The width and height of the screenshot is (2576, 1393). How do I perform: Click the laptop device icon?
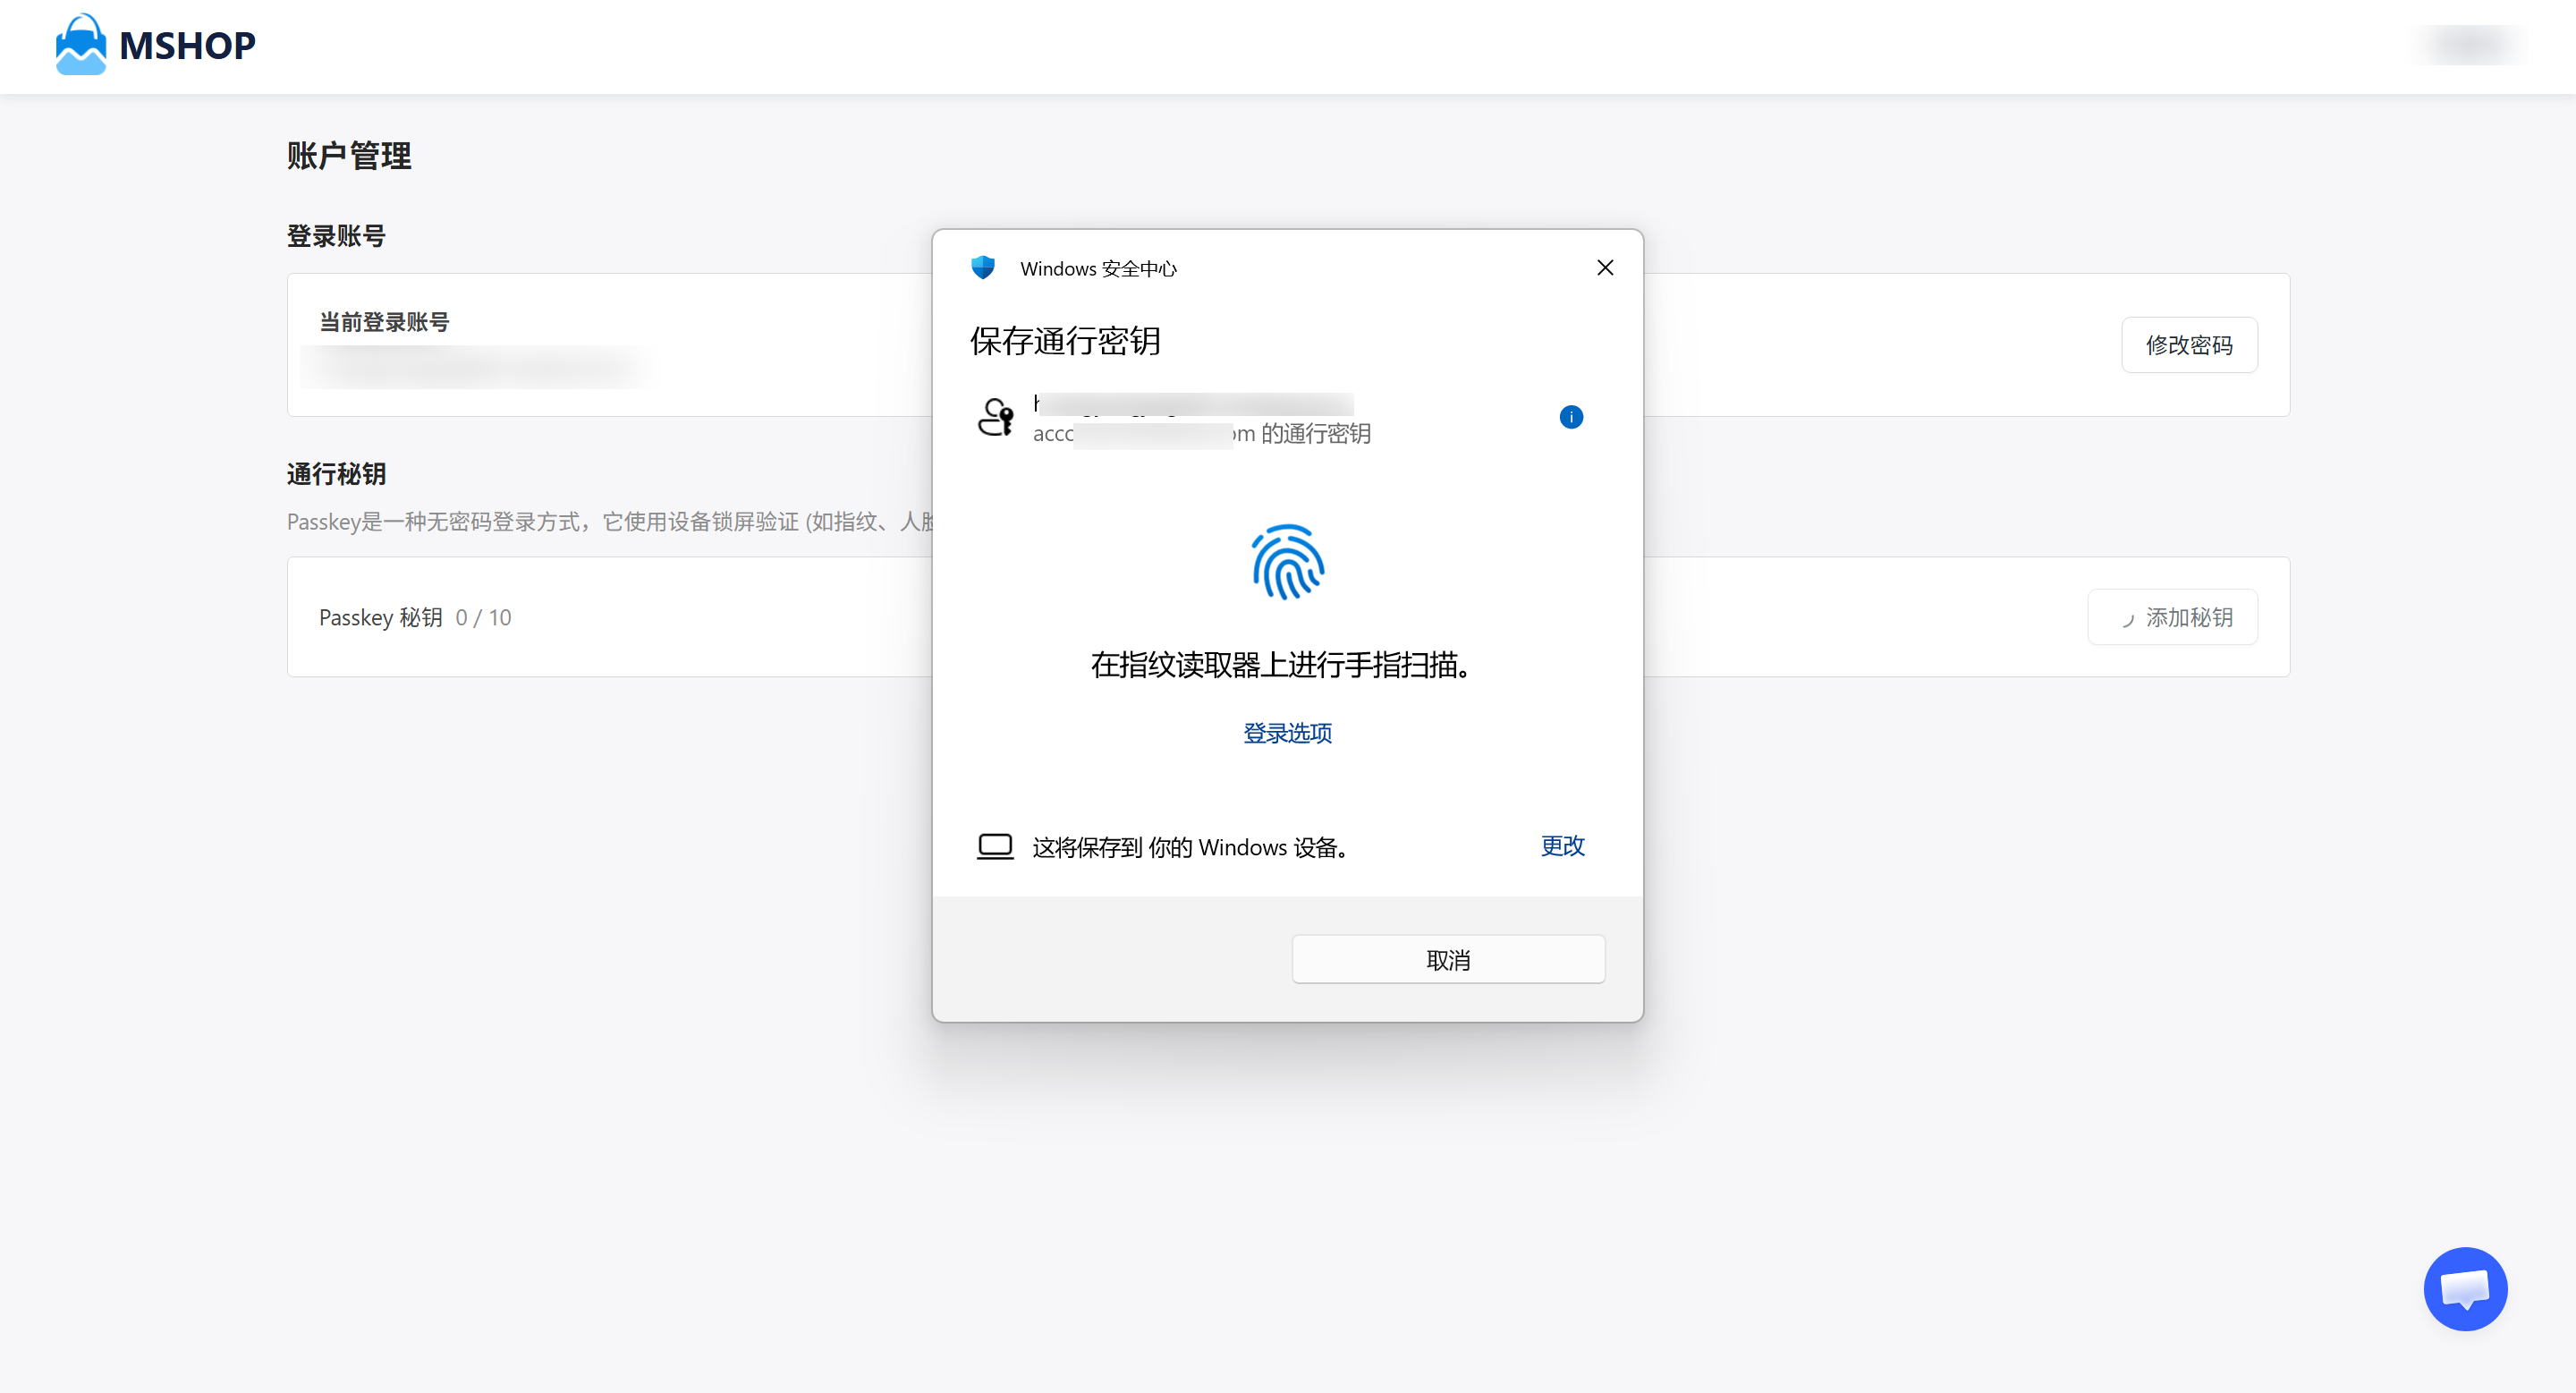coord(995,847)
